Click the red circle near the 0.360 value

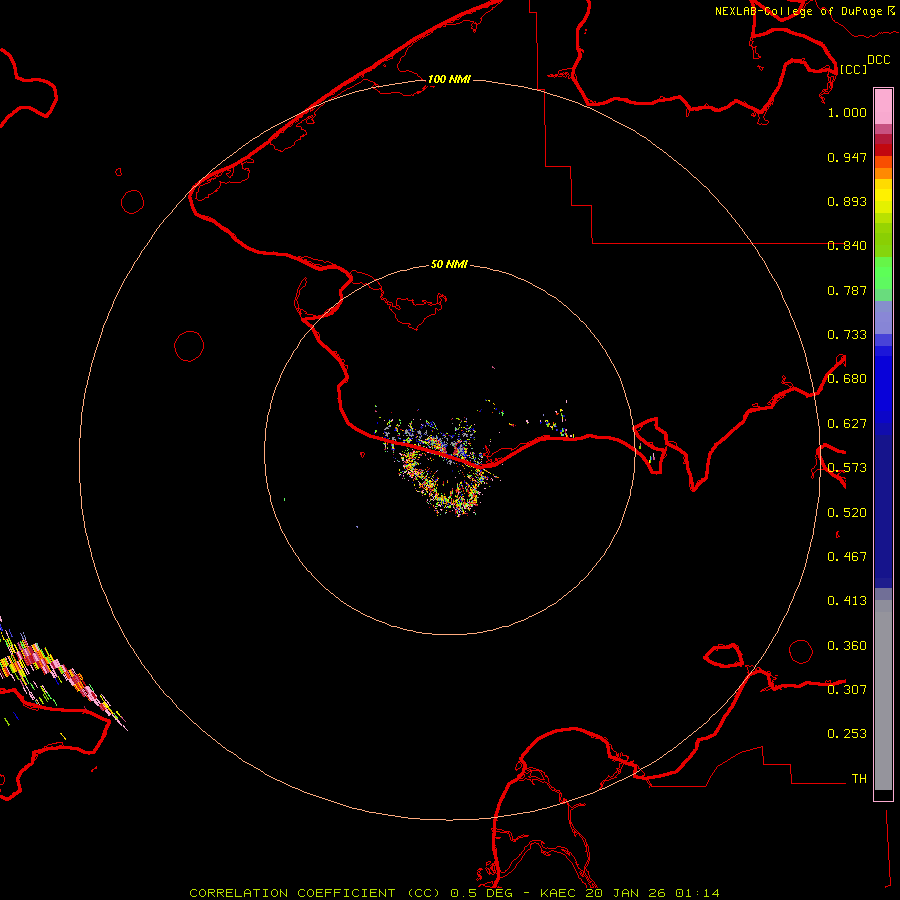point(801,651)
